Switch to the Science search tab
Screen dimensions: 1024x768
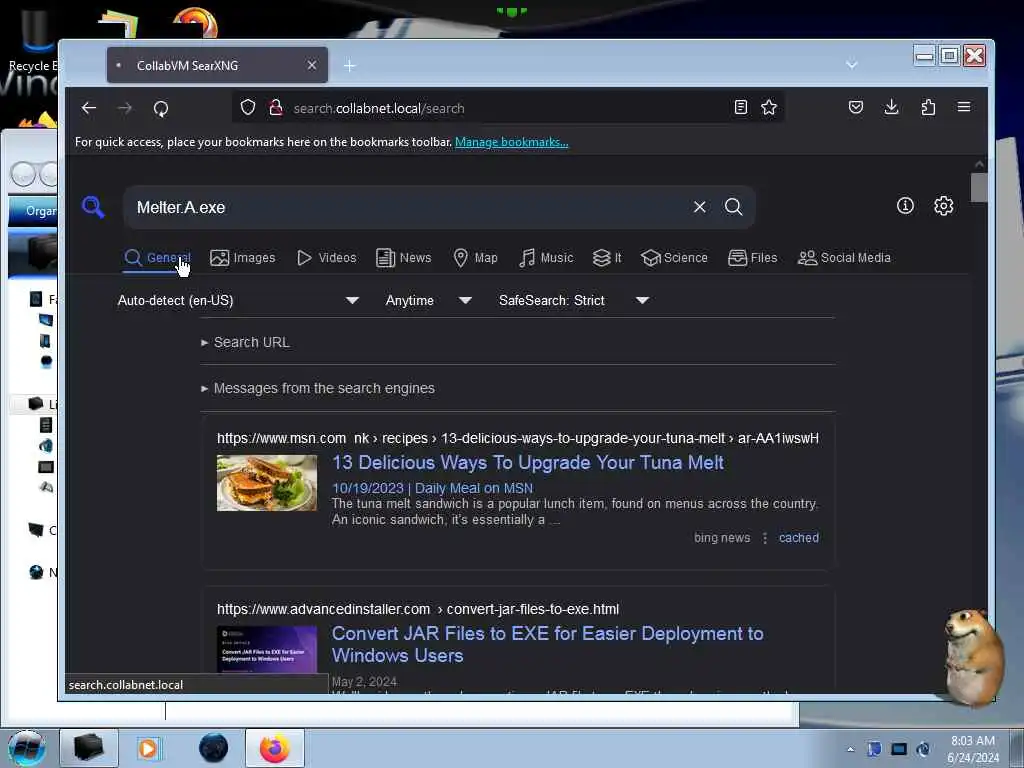tap(674, 257)
